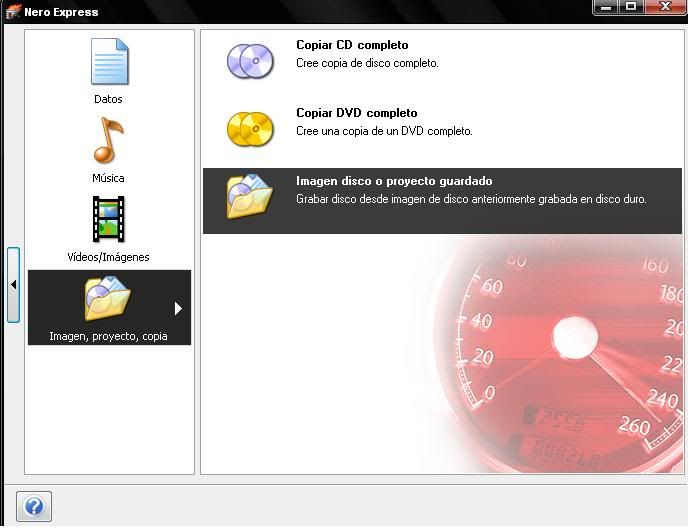The height and width of the screenshot is (528, 690).
Task: Maximize the Nero Express window
Action: pyautogui.click(x=631, y=7)
